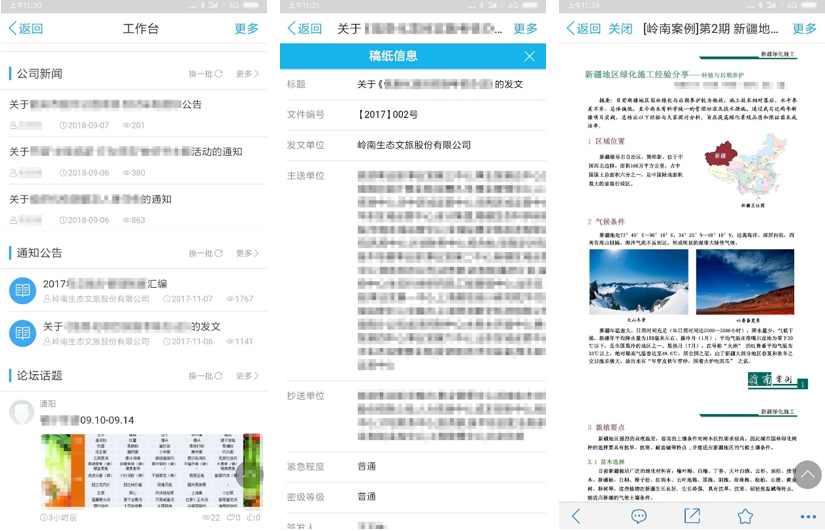
Task: Open news ending in 活动的通知
Action: click(134, 161)
